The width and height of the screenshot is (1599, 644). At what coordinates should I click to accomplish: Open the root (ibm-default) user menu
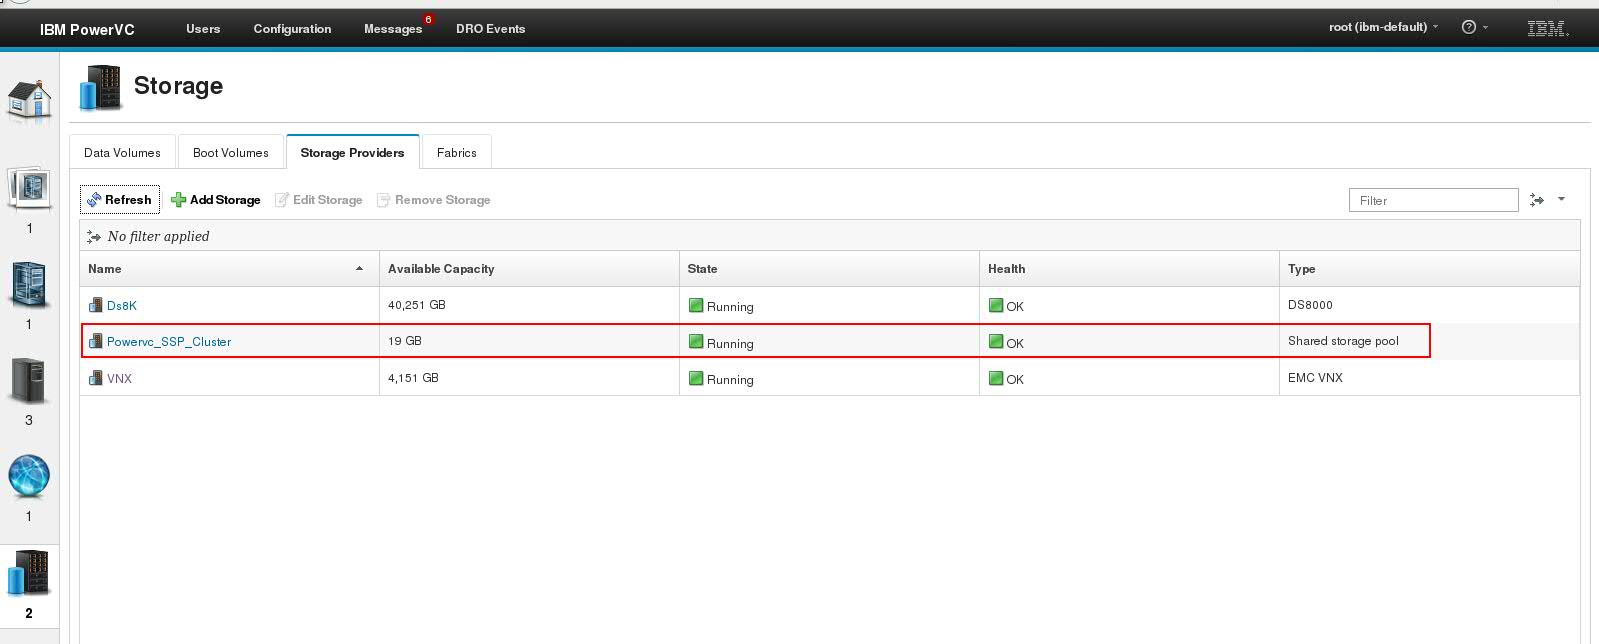[x=1383, y=27]
